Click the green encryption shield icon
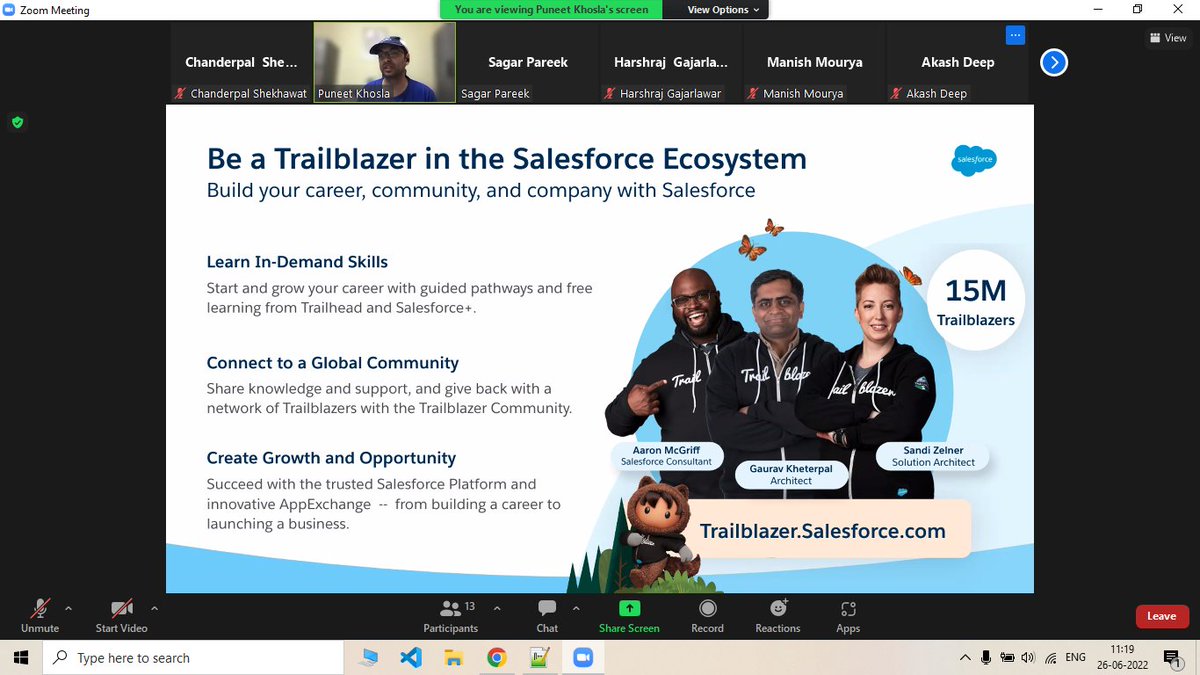1200x675 pixels. (17, 122)
